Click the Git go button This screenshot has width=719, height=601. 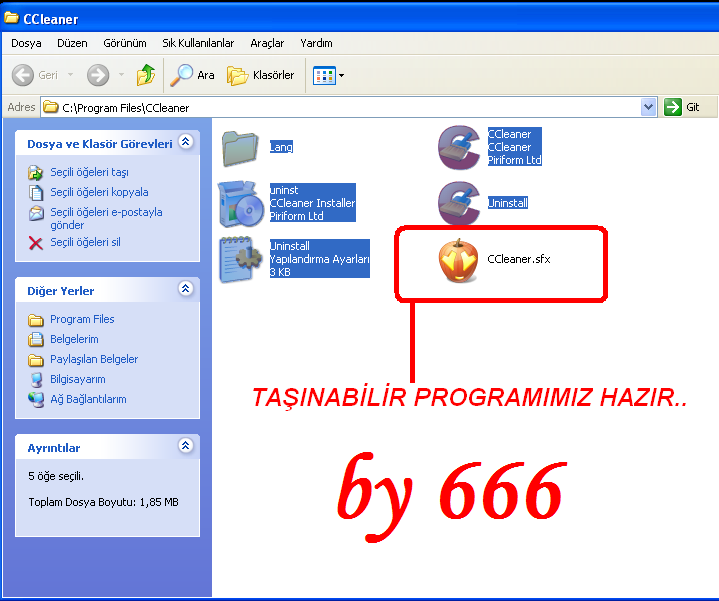682,107
